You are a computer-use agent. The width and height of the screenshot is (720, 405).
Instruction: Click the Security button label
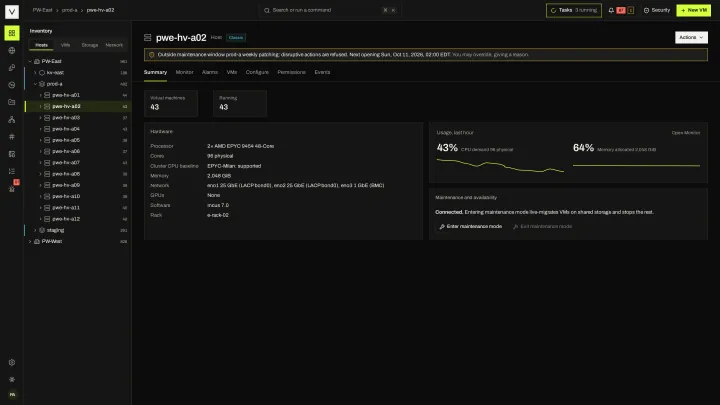coord(661,10)
